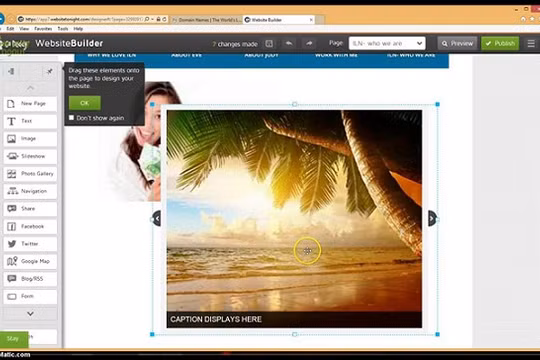Click the Preview button
This screenshot has height=360, width=540.
(x=458, y=43)
